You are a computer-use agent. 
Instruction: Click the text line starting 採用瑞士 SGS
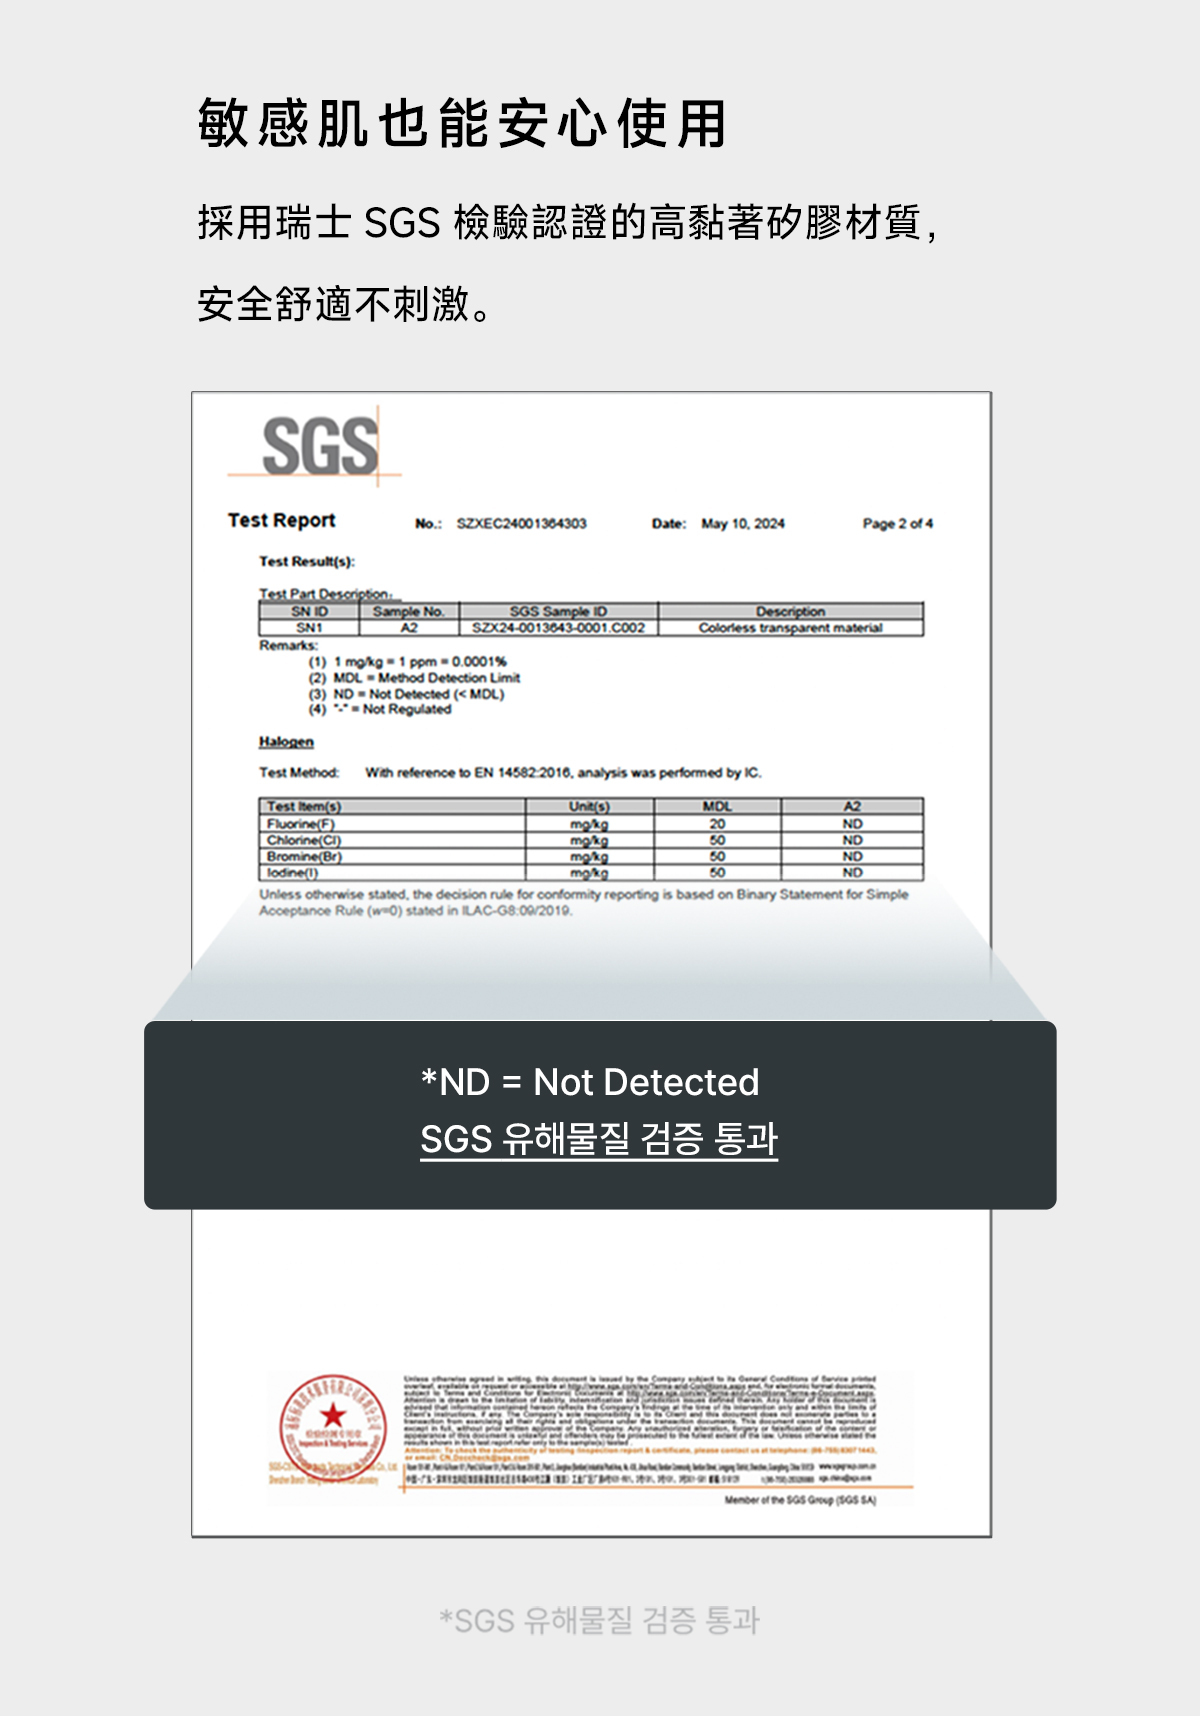[568, 222]
